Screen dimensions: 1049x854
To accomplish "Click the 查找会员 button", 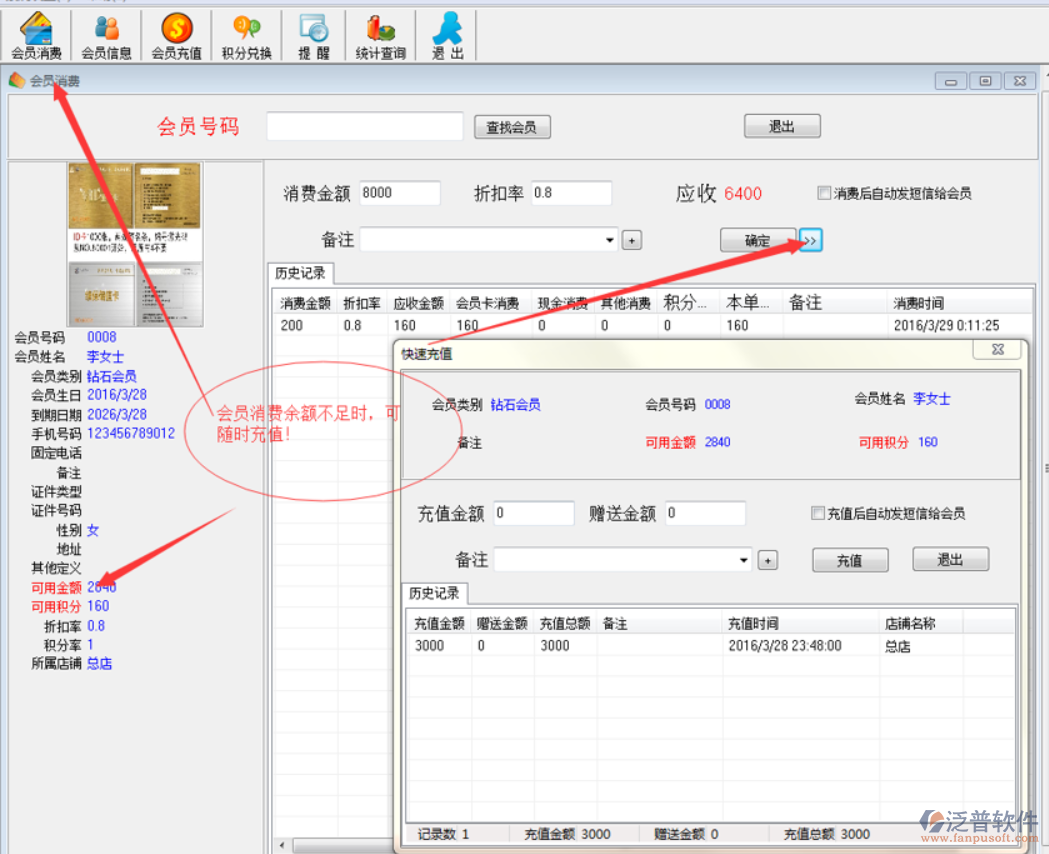I will pyautogui.click(x=511, y=127).
